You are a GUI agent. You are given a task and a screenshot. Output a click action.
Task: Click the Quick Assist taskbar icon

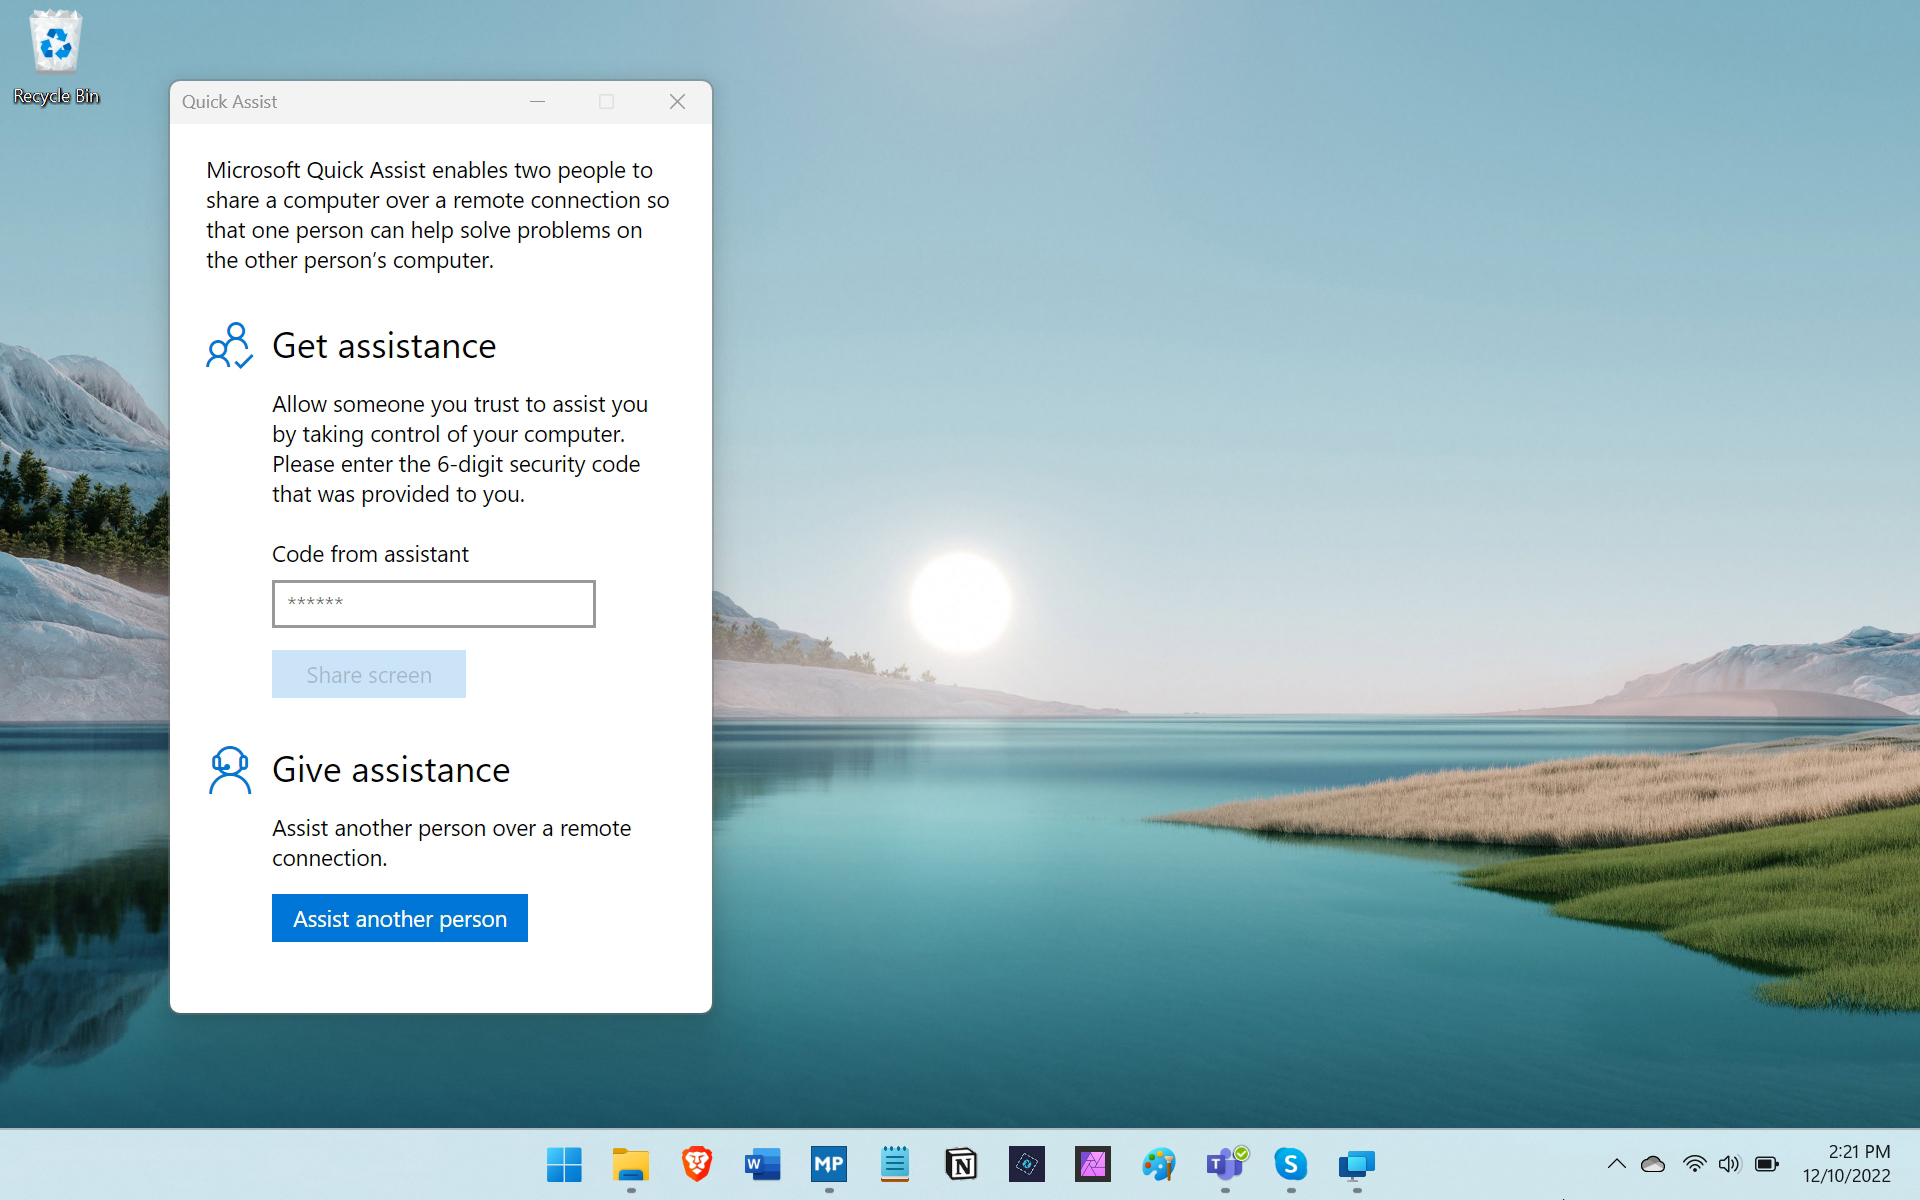[x=1356, y=1164]
